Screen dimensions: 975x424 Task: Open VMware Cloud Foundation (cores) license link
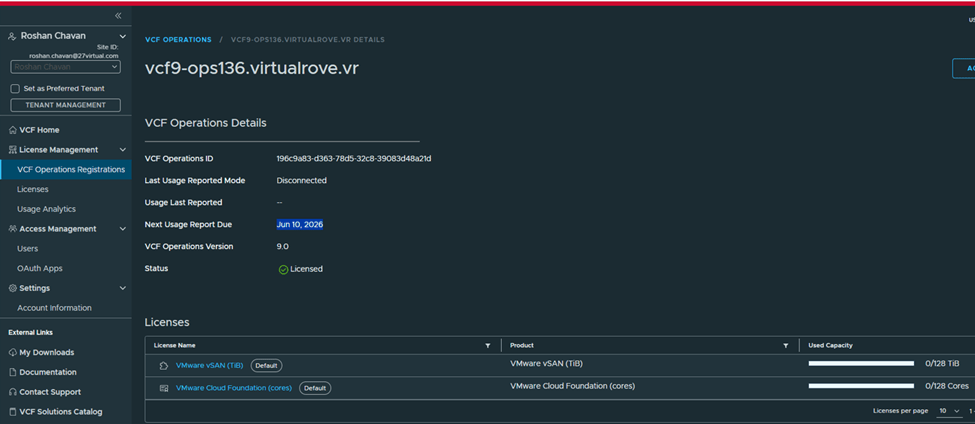(234, 387)
